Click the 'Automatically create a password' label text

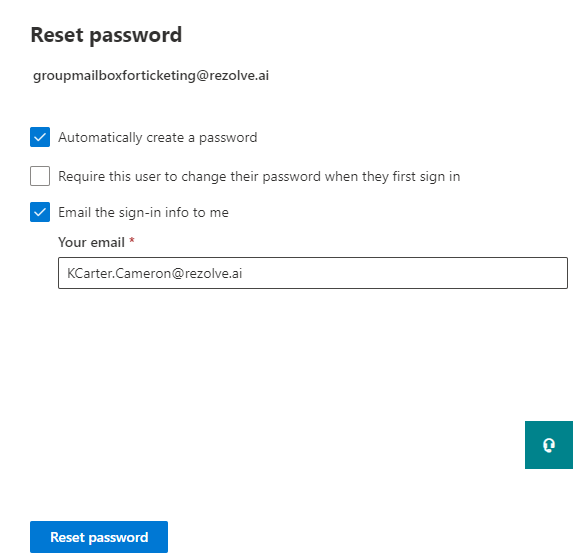158,138
